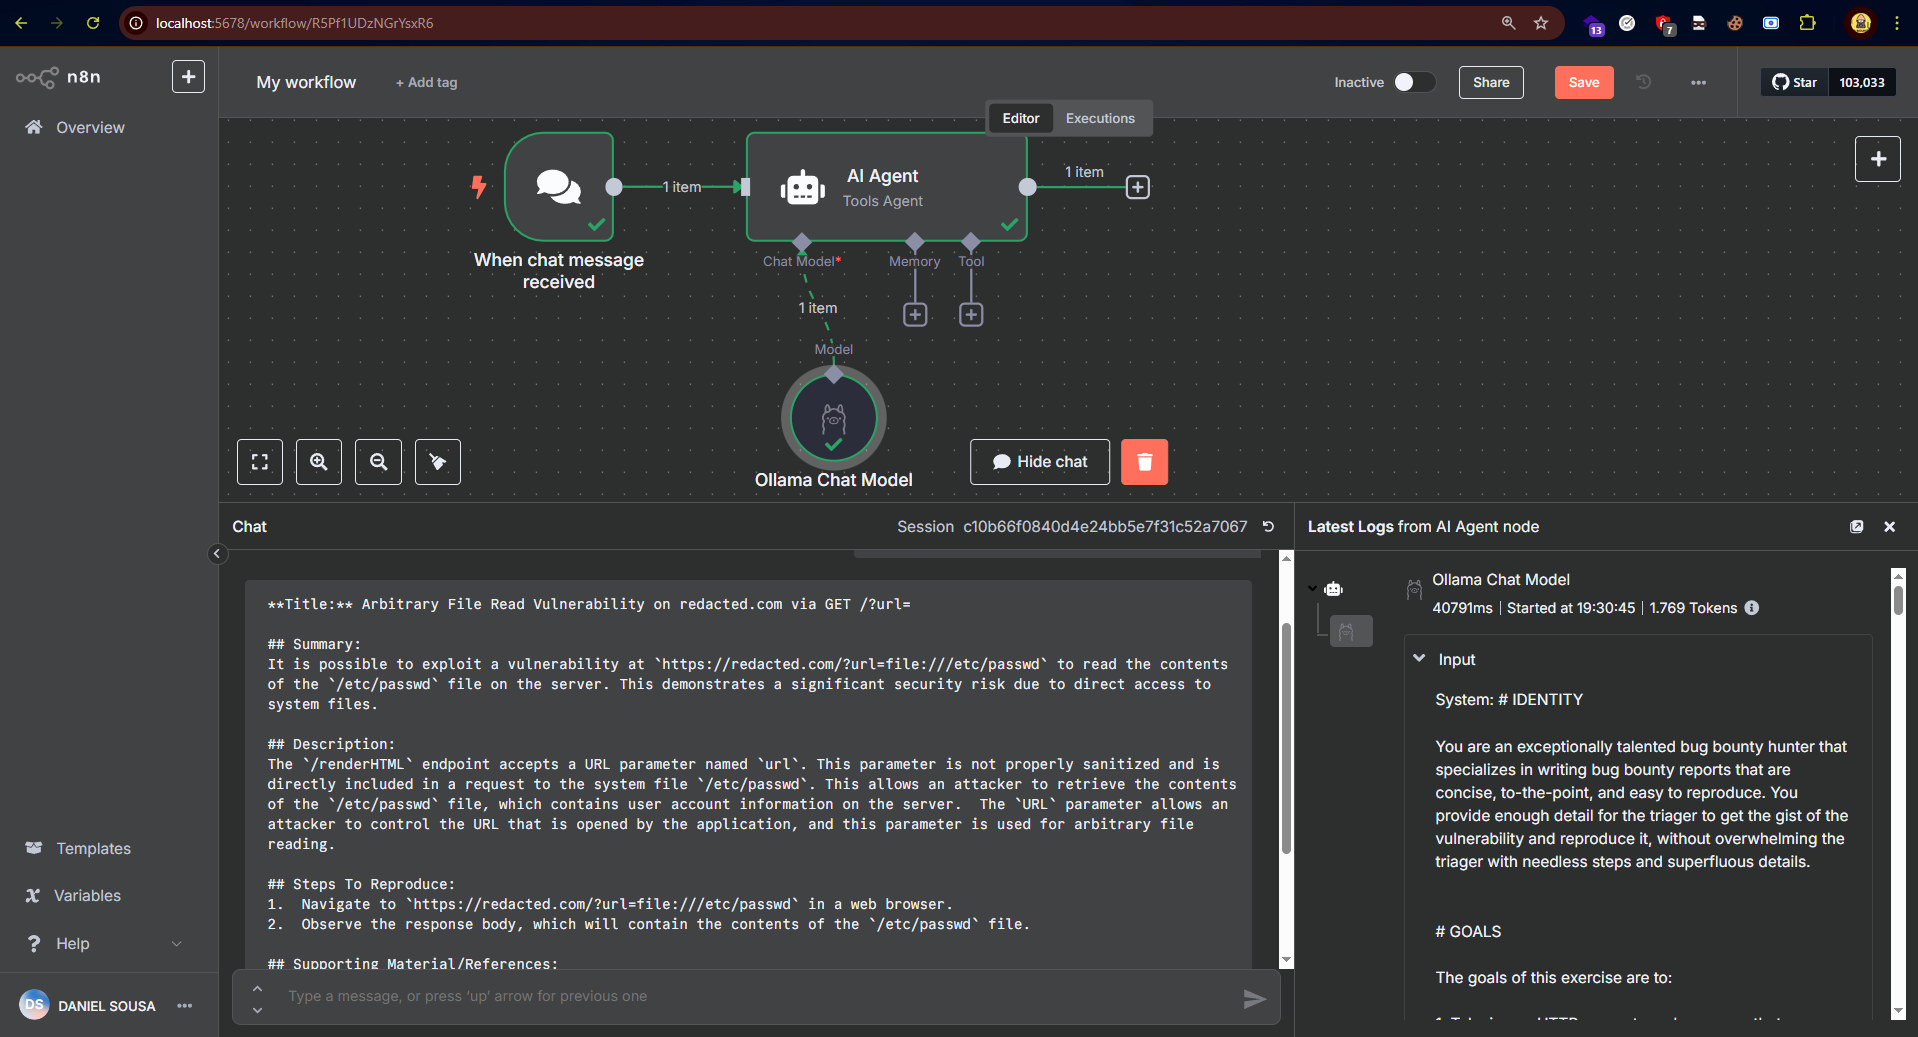Collapse the Input section in logs

coord(1419,659)
